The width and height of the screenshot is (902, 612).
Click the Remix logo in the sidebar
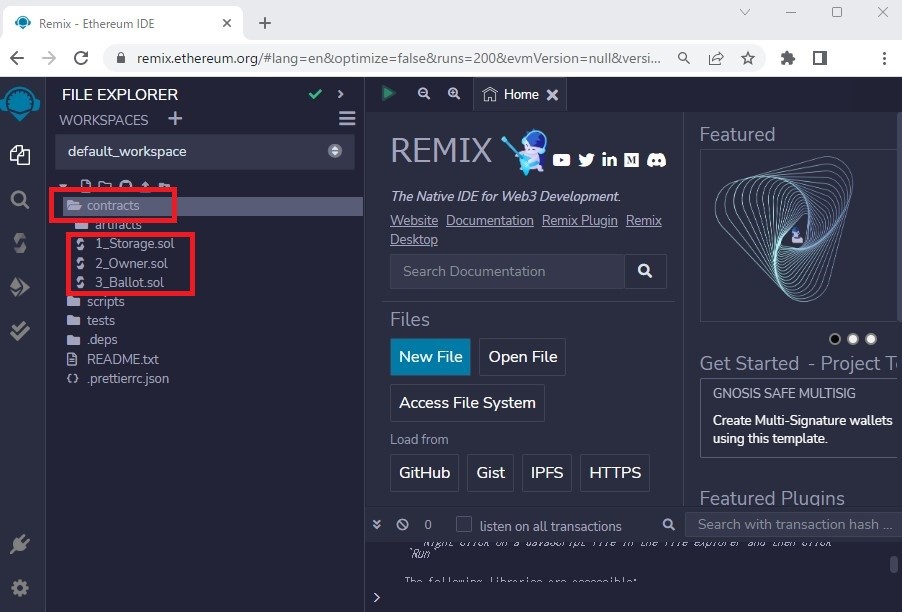[20, 103]
